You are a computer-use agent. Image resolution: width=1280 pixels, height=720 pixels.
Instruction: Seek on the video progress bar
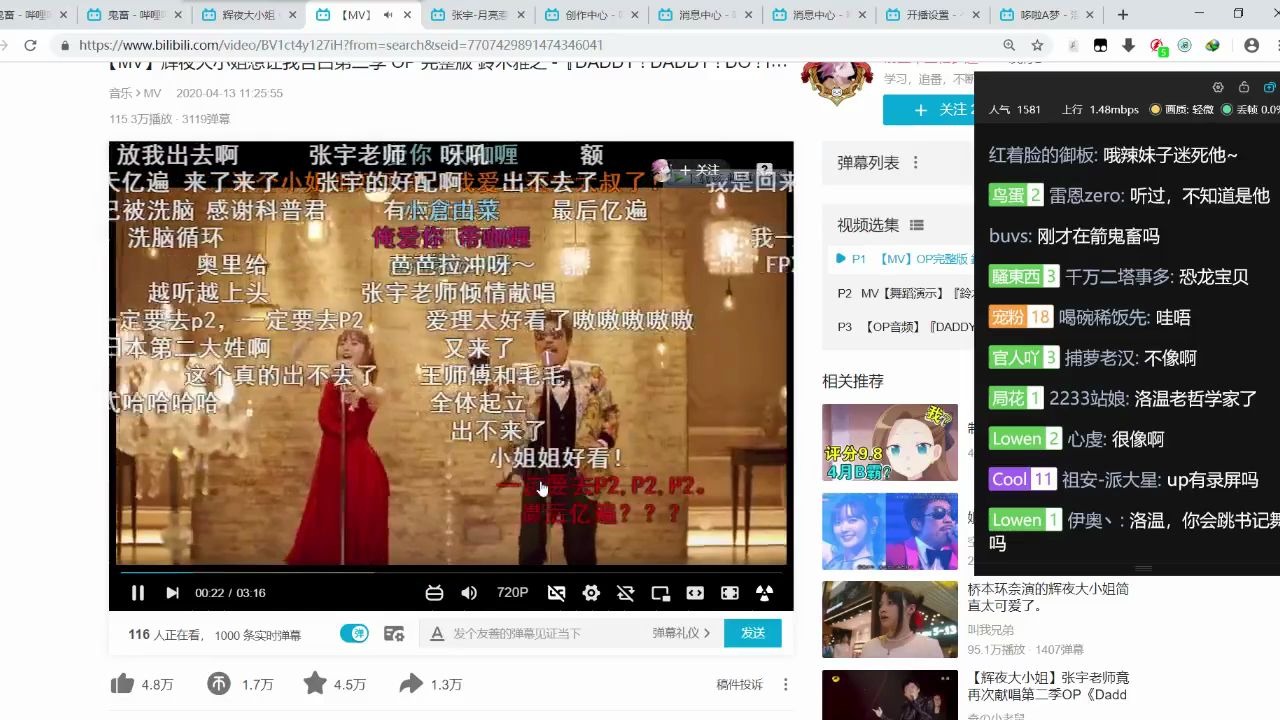tap(451, 573)
